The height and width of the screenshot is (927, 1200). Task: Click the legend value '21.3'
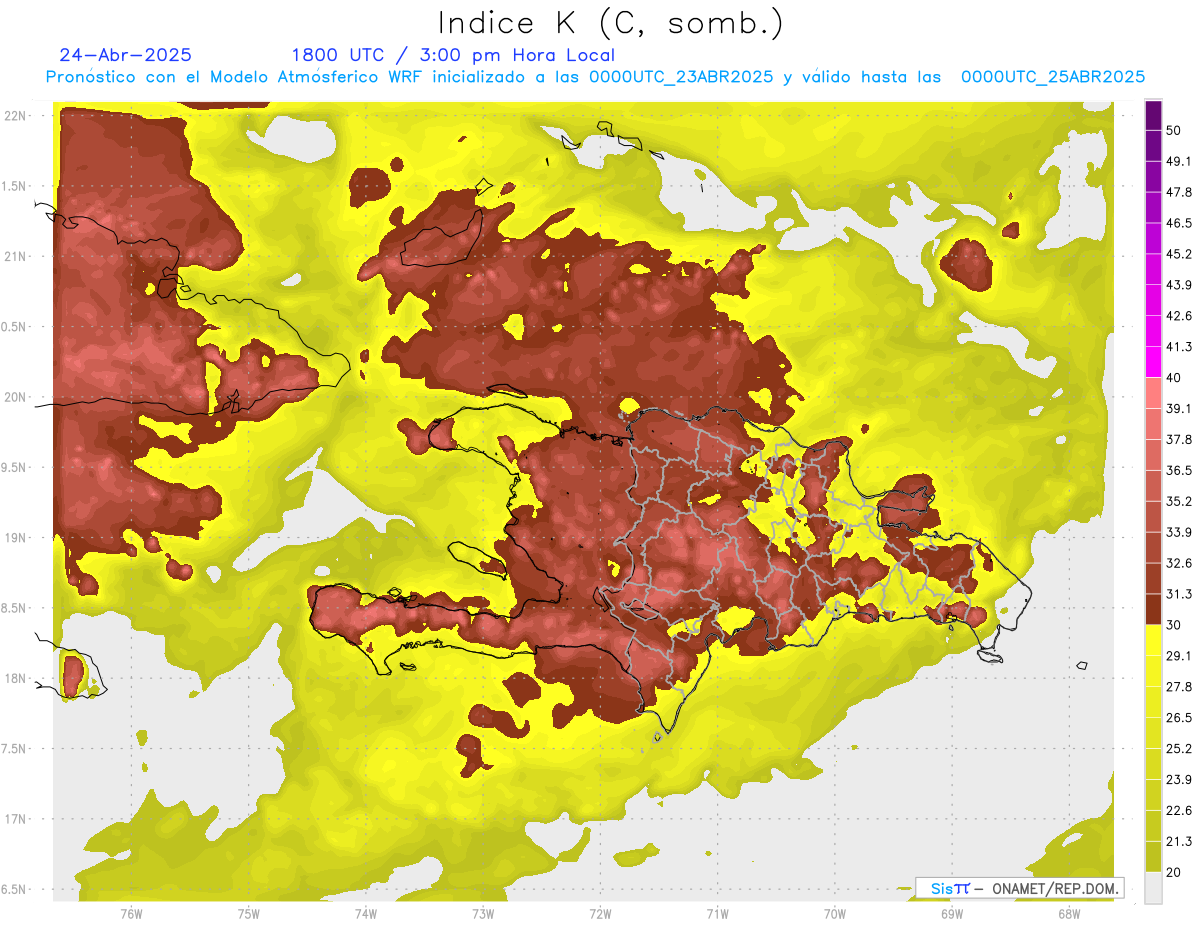pyautogui.click(x=1178, y=841)
